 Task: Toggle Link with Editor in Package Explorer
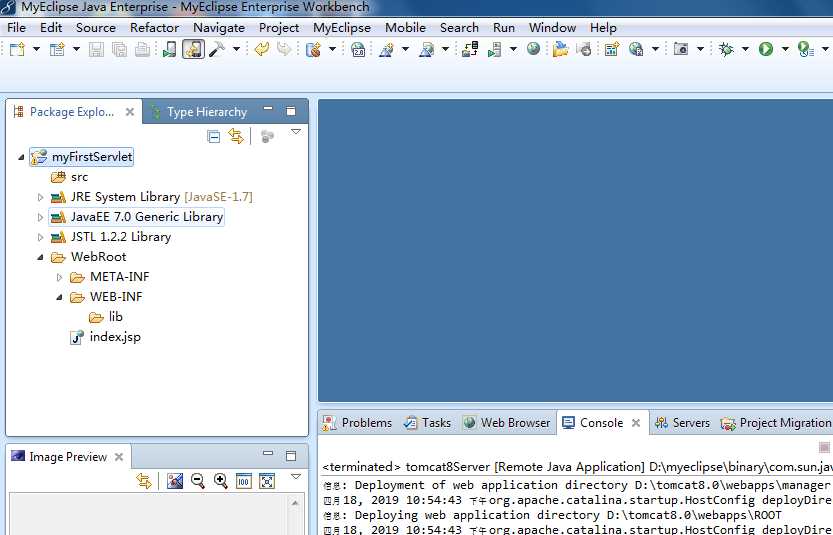point(236,137)
